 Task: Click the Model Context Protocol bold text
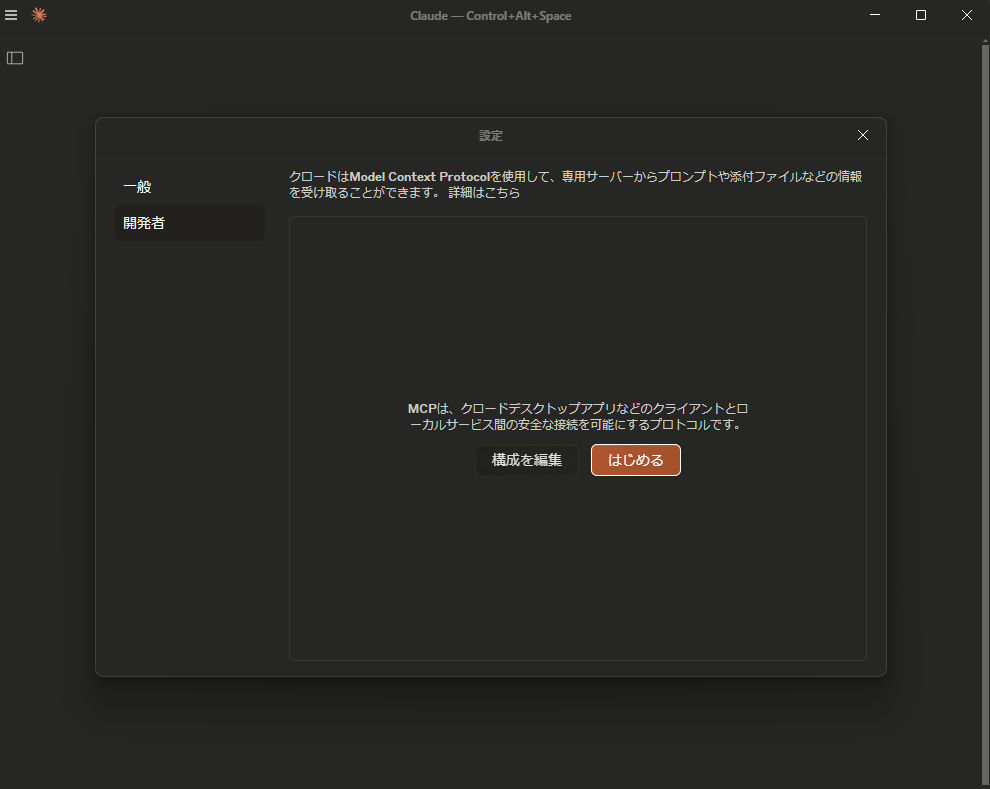coord(419,177)
